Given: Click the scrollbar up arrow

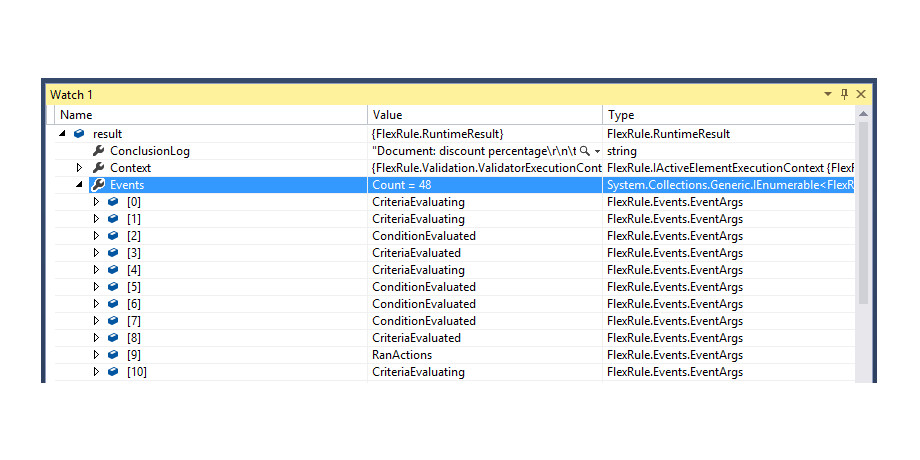Looking at the screenshot, I should (x=863, y=114).
